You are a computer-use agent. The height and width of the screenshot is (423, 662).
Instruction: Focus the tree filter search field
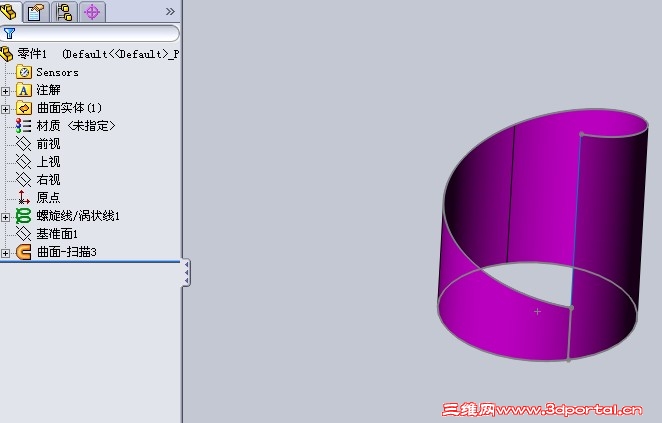coord(90,33)
